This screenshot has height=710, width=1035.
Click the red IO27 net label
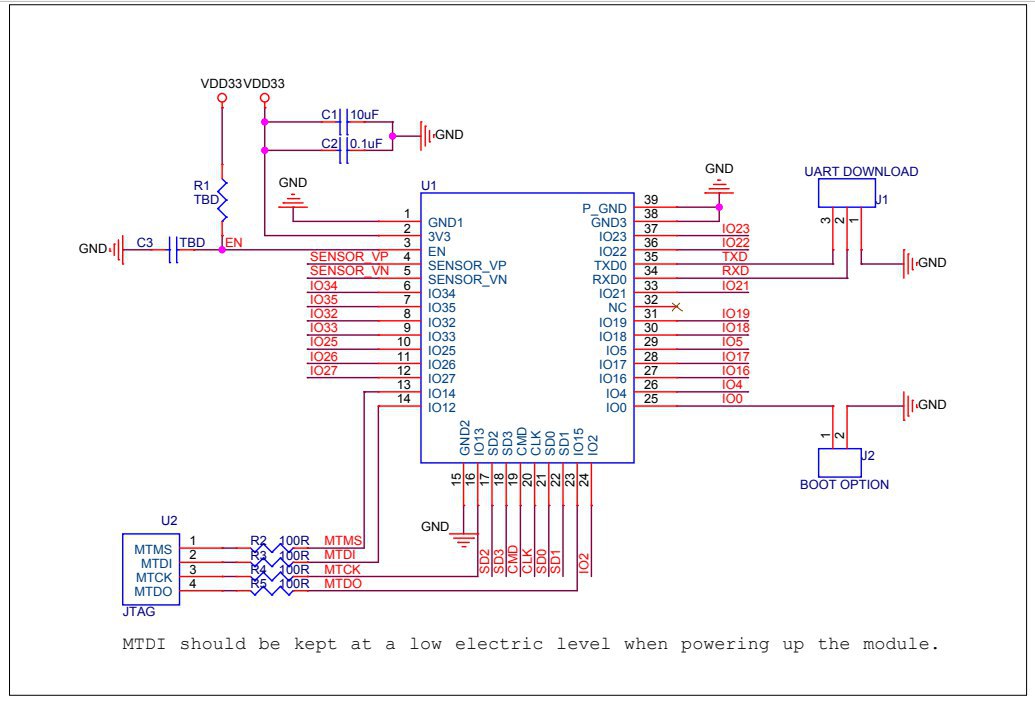pos(323,371)
